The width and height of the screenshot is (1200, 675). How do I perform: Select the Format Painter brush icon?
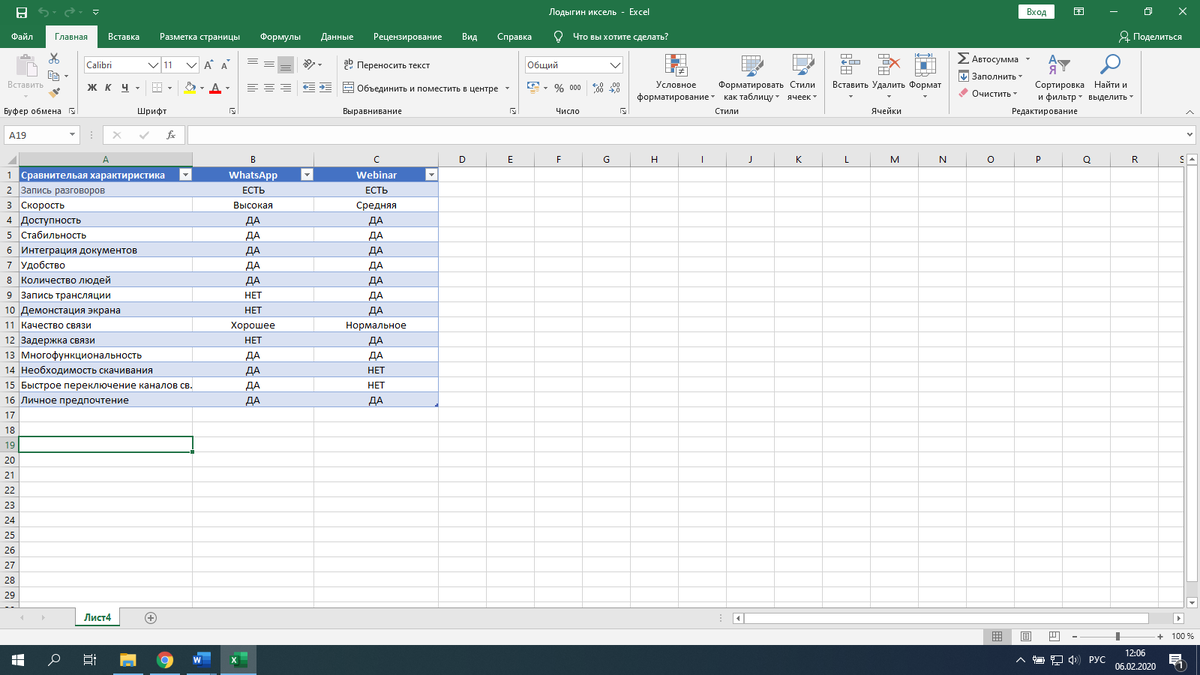[x=54, y=92]
